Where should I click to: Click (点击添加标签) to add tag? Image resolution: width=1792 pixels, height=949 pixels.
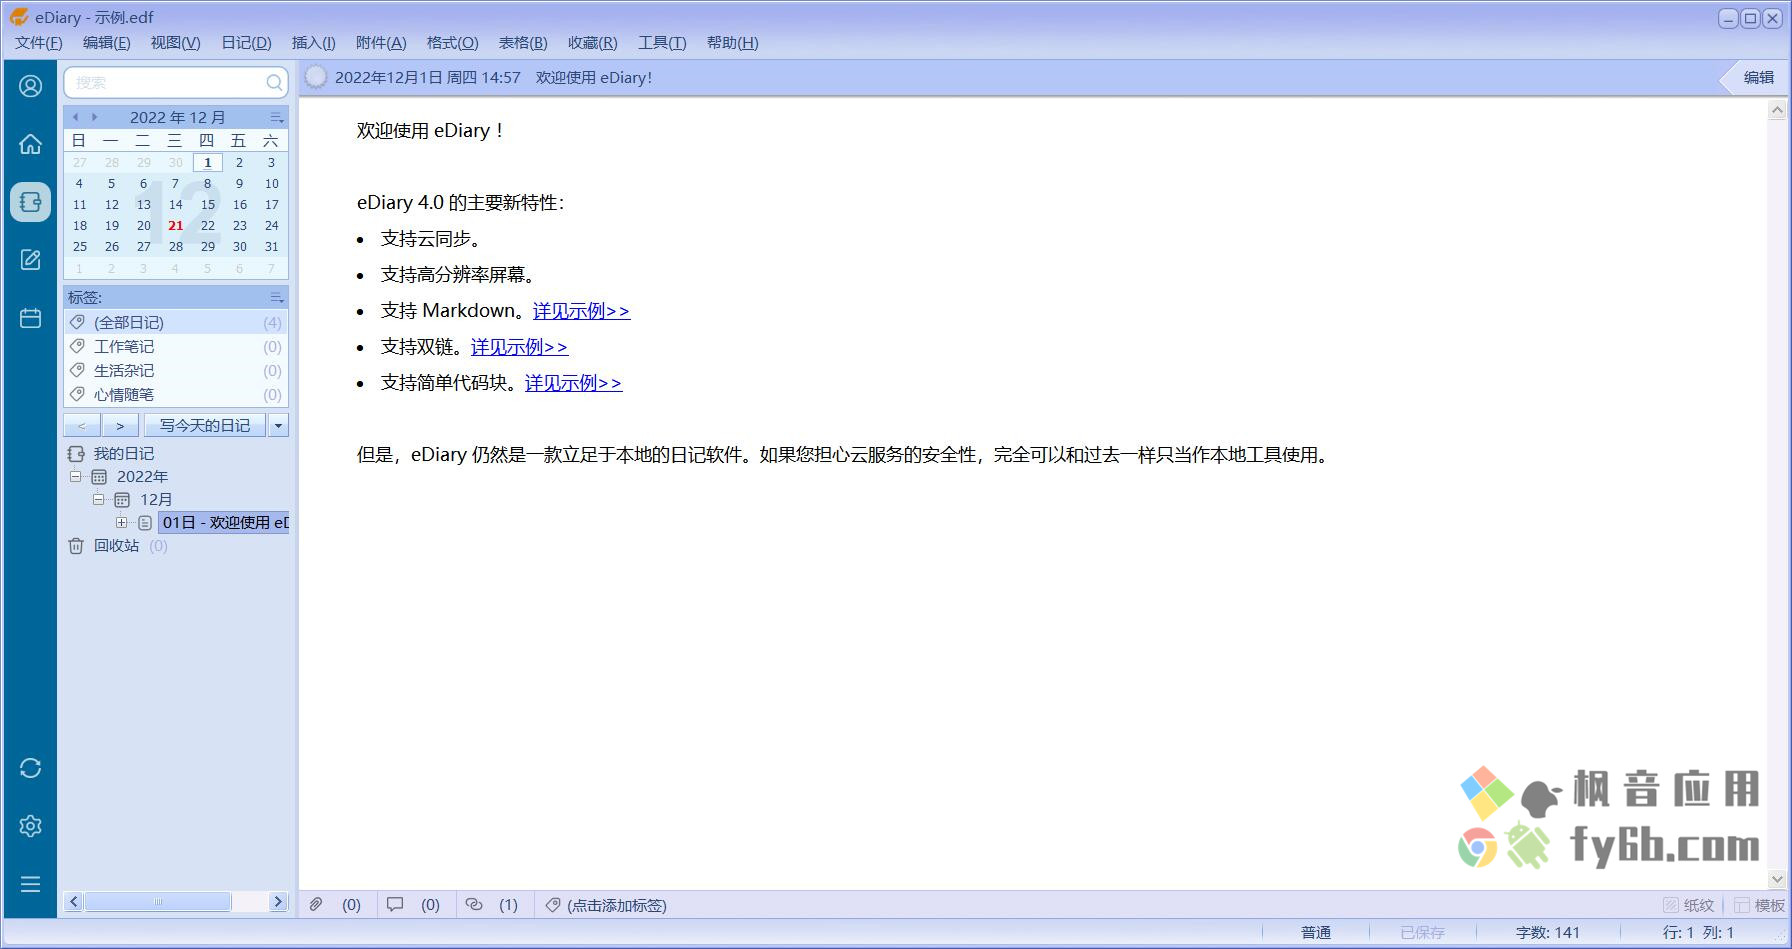pyautogui.click(x=617, y=905)
